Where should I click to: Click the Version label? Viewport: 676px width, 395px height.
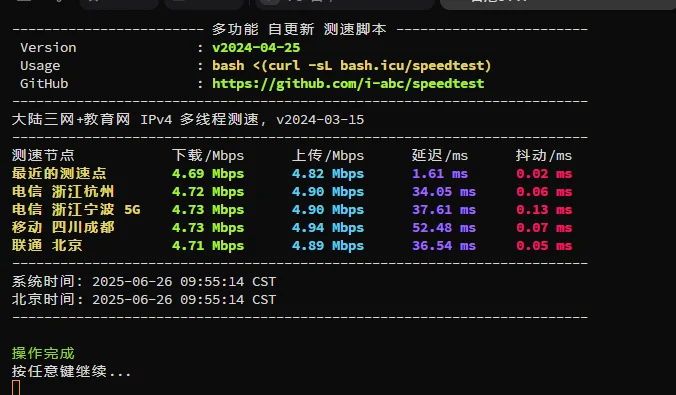pos(48,47)
